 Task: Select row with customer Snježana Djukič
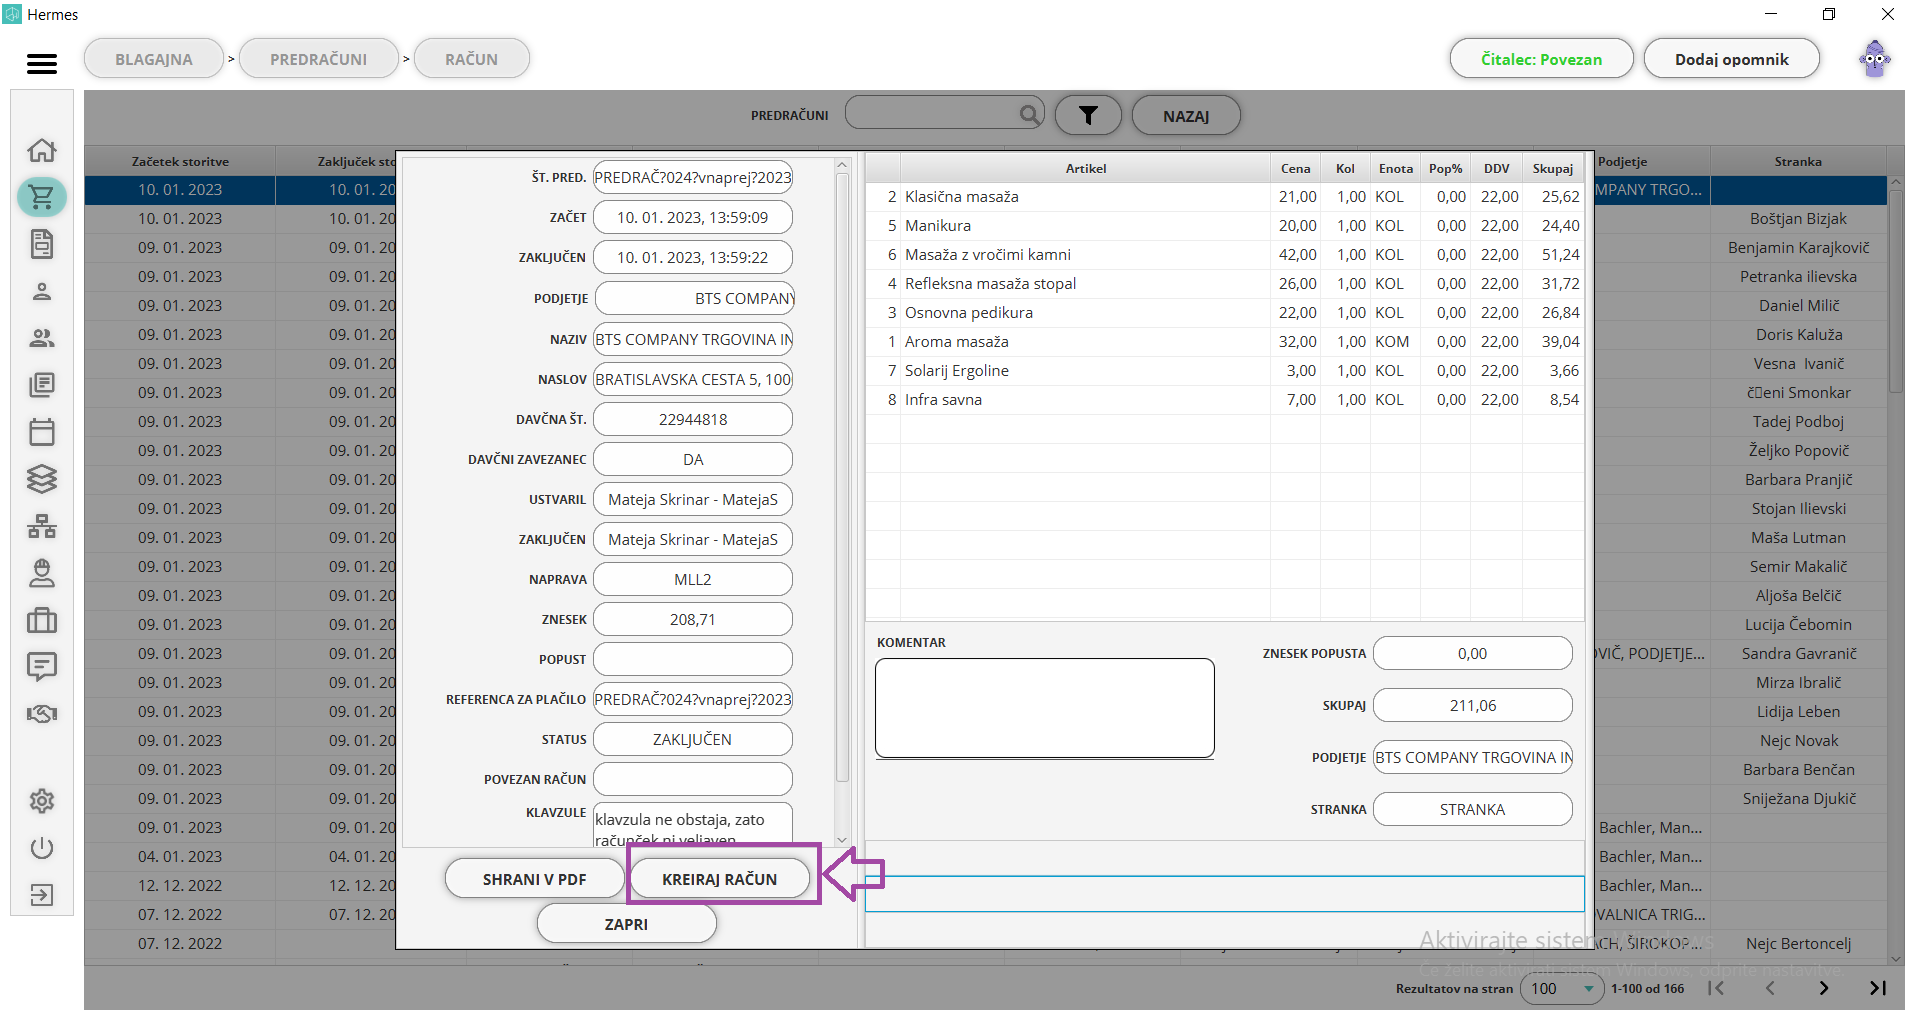[x=1798, y=799]
